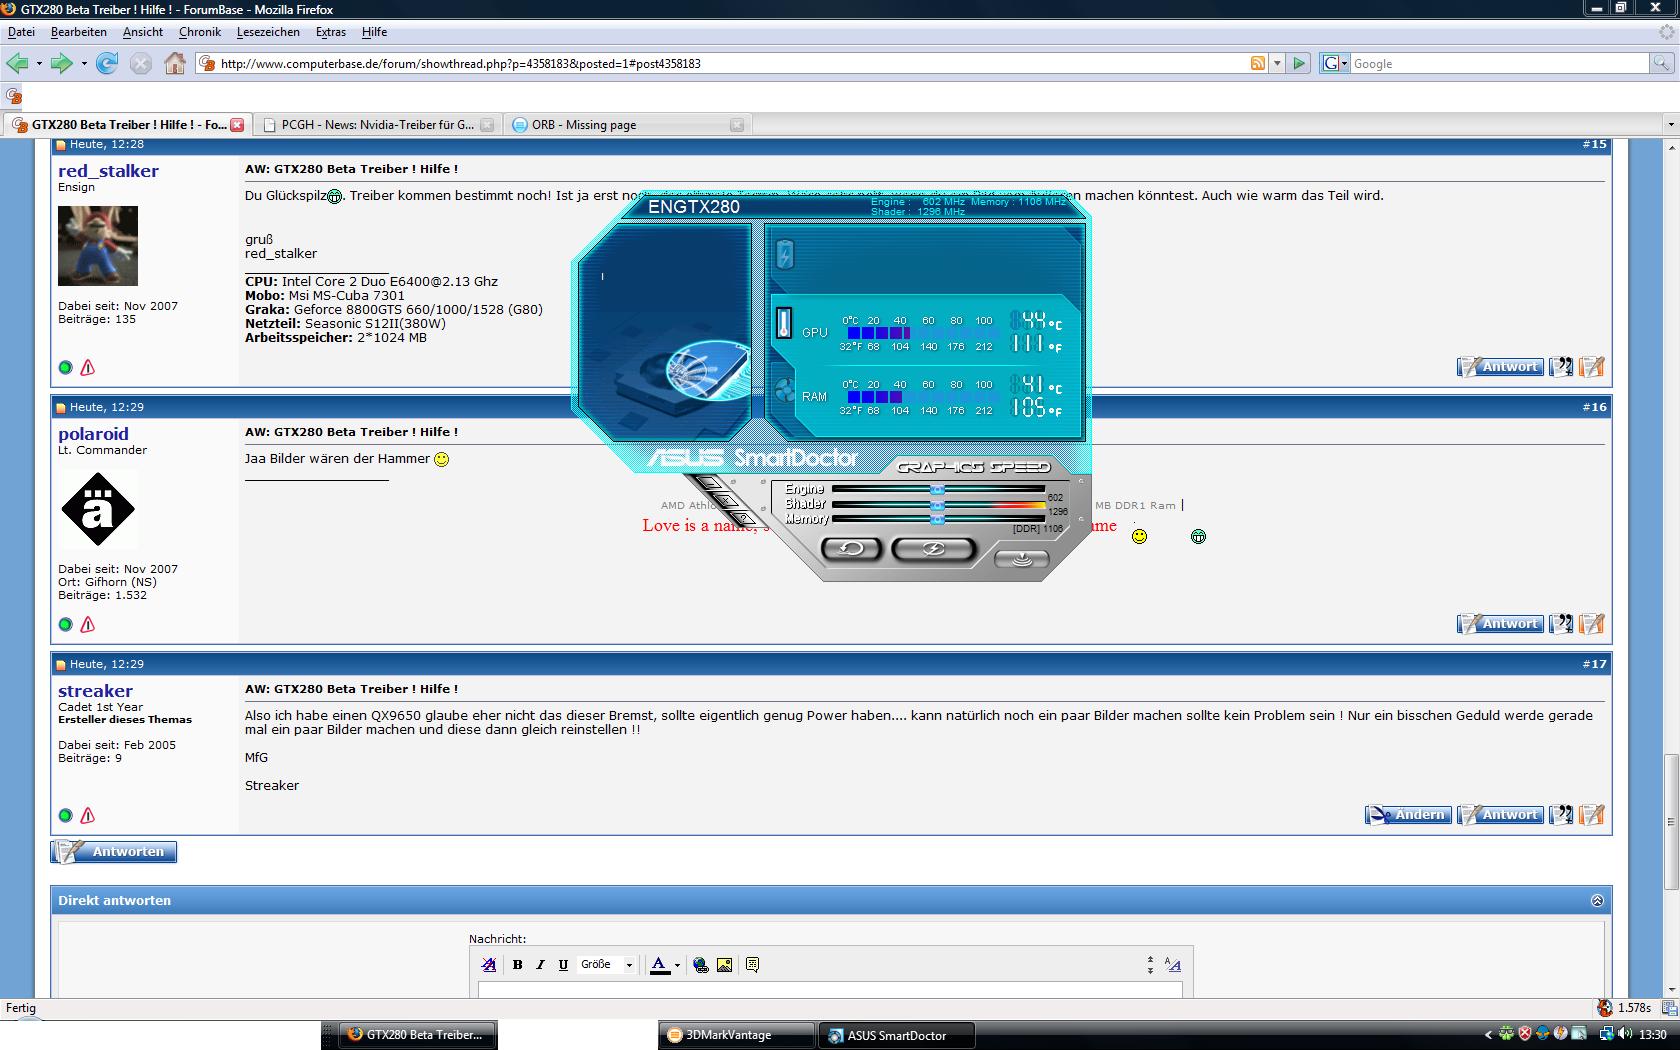Select the battery voltage icon in SmartDoctor
1680x1050 pixels.
(x=785, y=255)
